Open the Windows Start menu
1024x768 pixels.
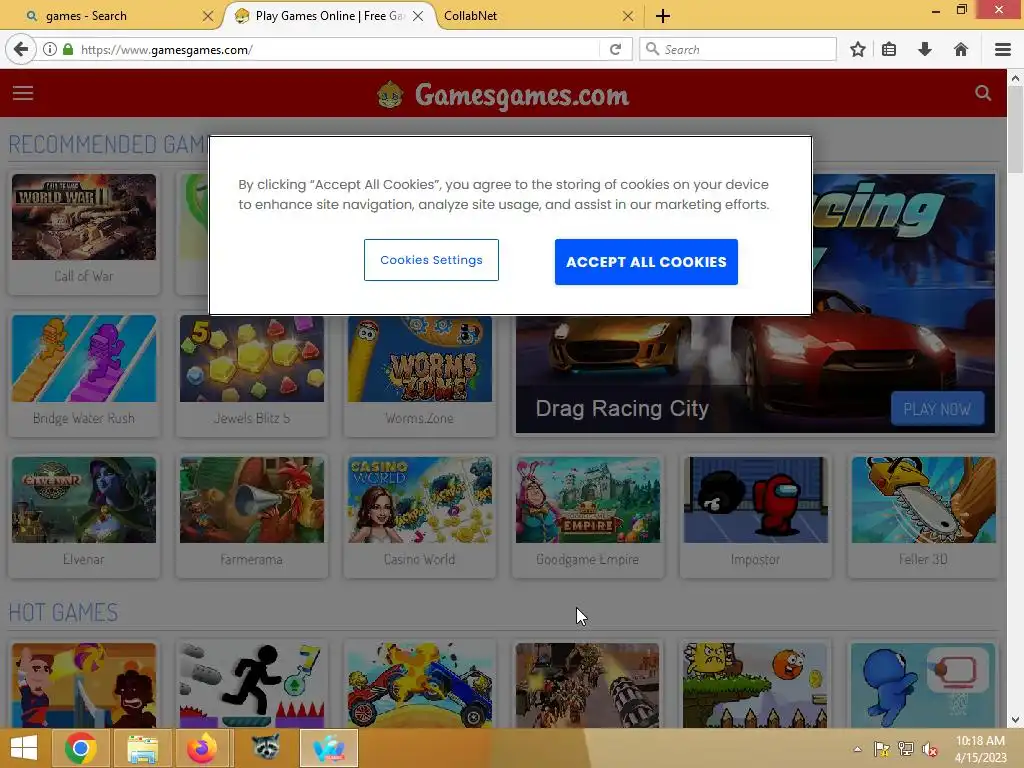24,748
